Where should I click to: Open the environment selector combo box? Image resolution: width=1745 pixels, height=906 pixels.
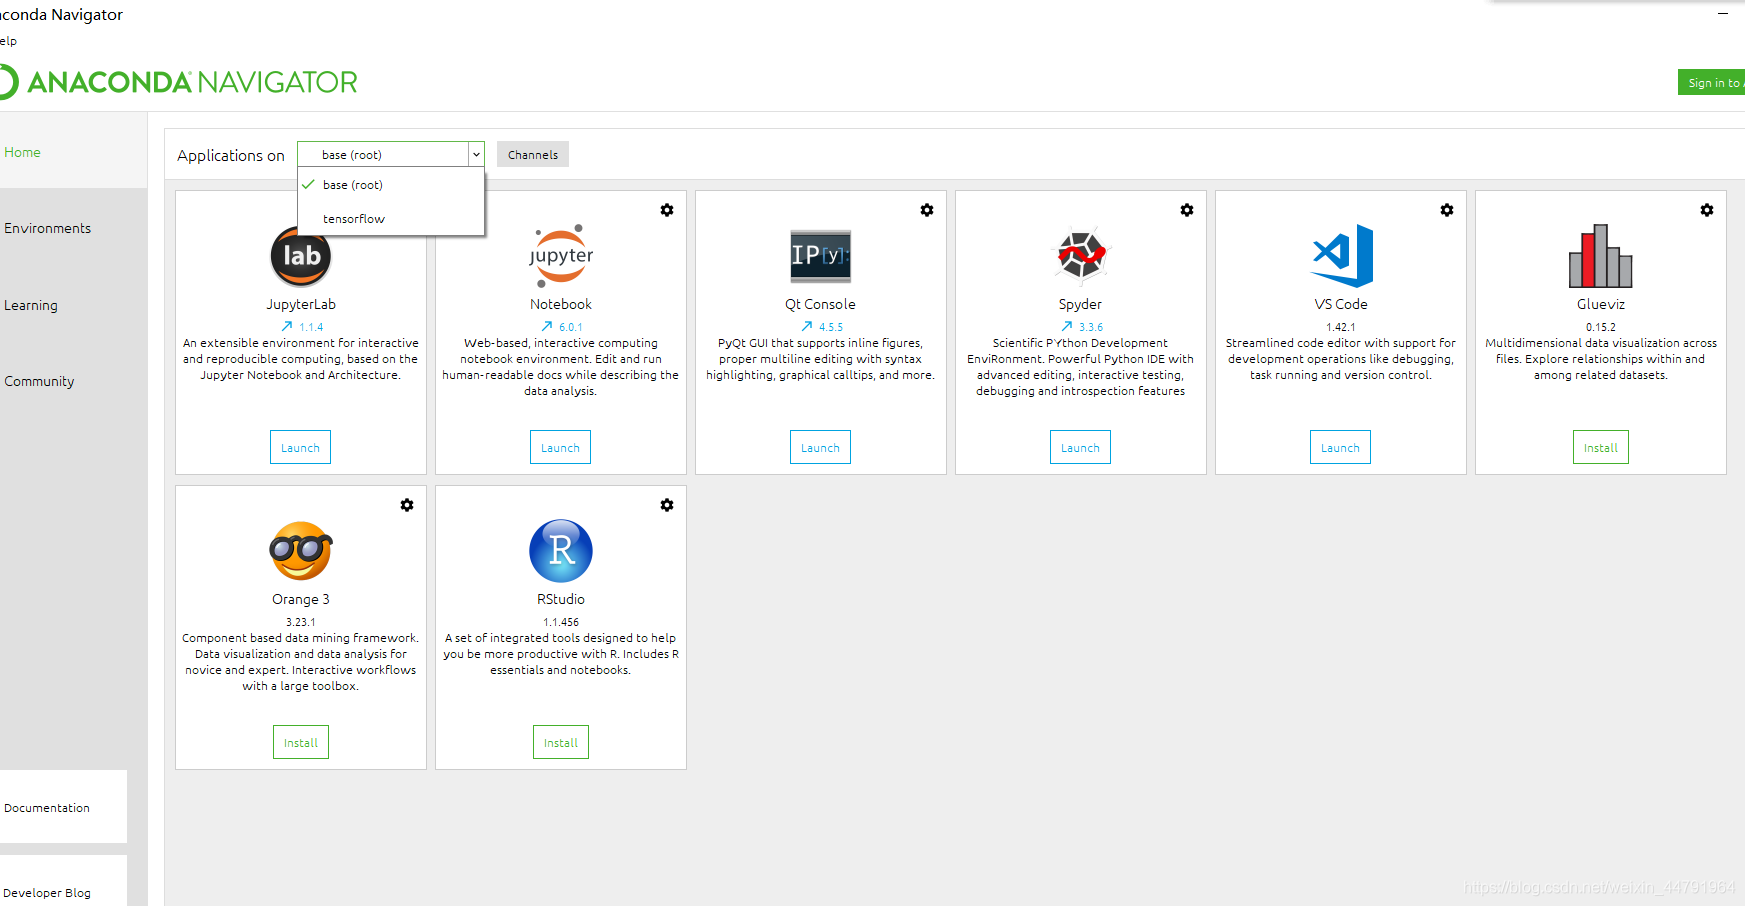tap(390, 154)
